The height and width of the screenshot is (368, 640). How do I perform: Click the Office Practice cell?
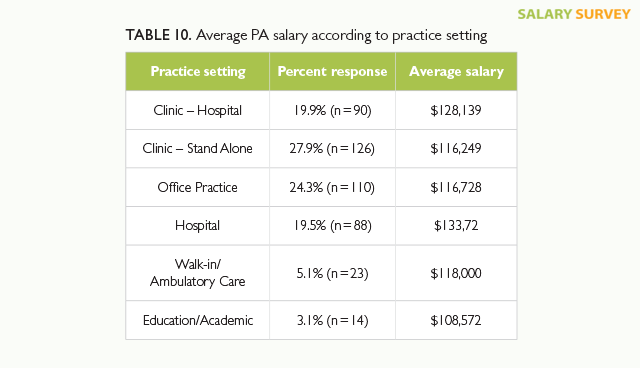tap(198, 187)
